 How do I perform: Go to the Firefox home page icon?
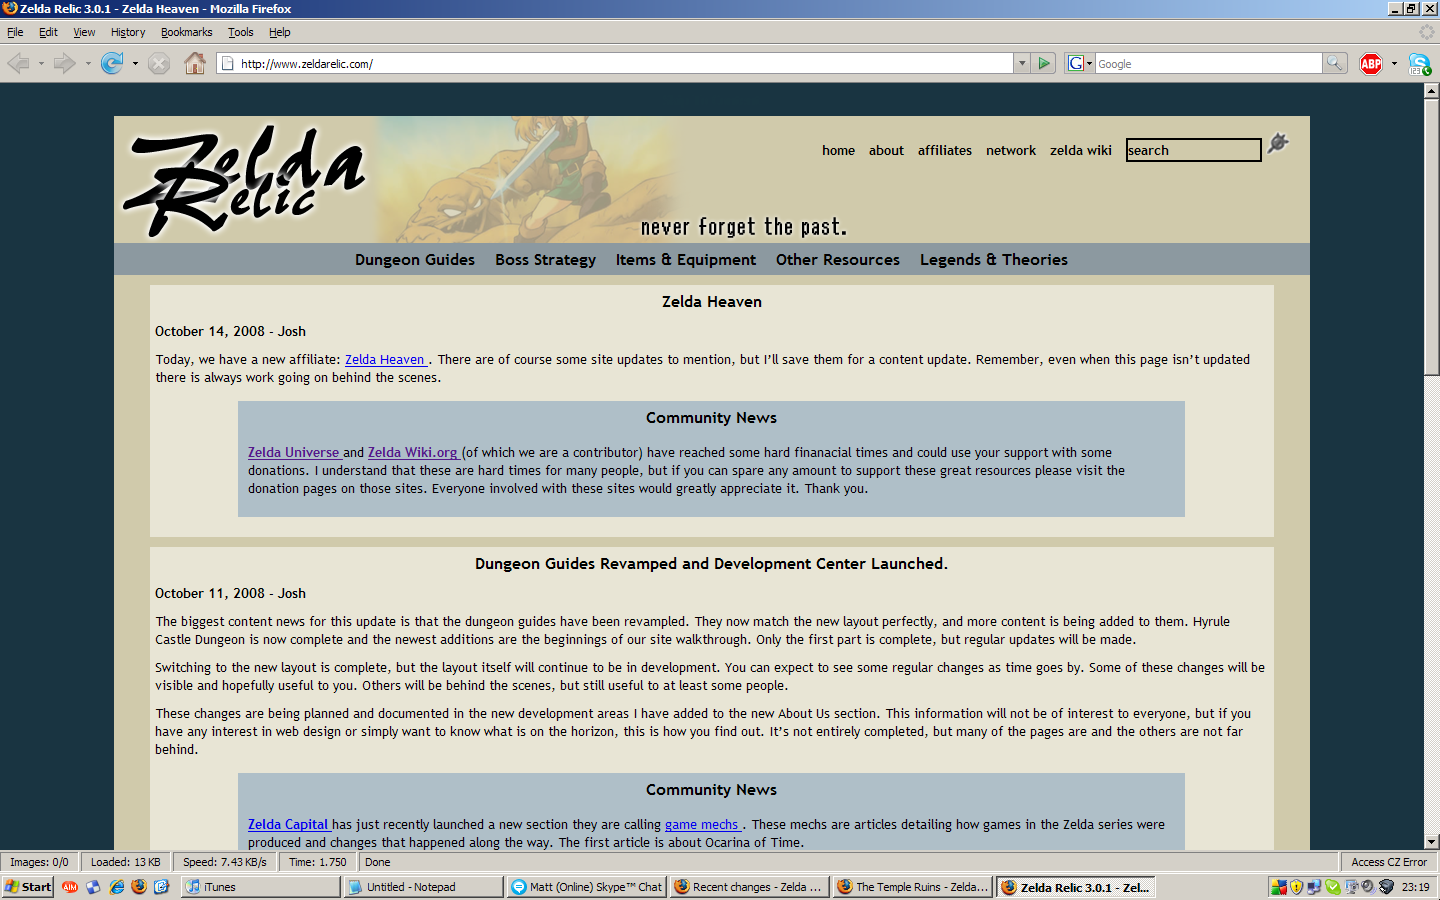[x=195, y=64]
